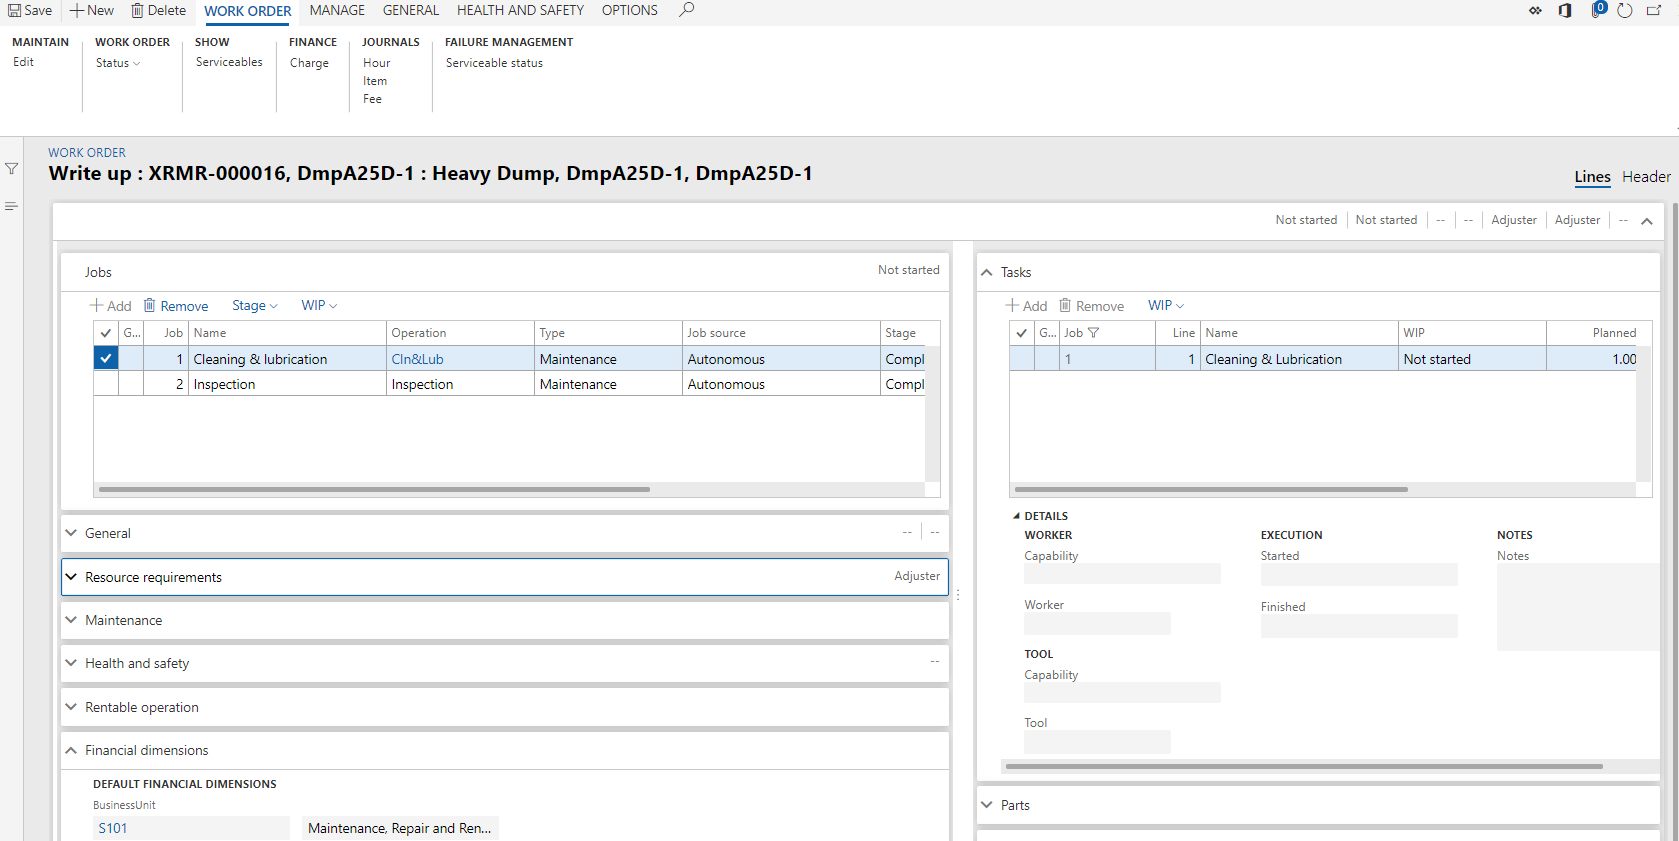Open the filter pane funnel icon
Viewport: 1679px width, 841px height.
[x=12, y=169]
